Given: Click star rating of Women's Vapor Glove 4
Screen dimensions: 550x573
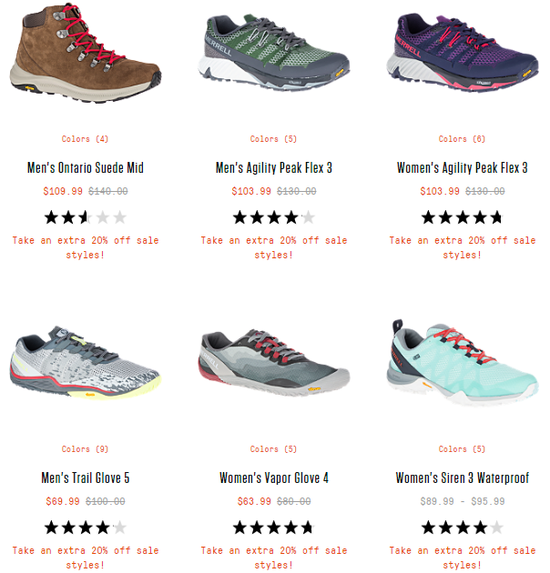Looking at the screenshot, I should [274, 527].
